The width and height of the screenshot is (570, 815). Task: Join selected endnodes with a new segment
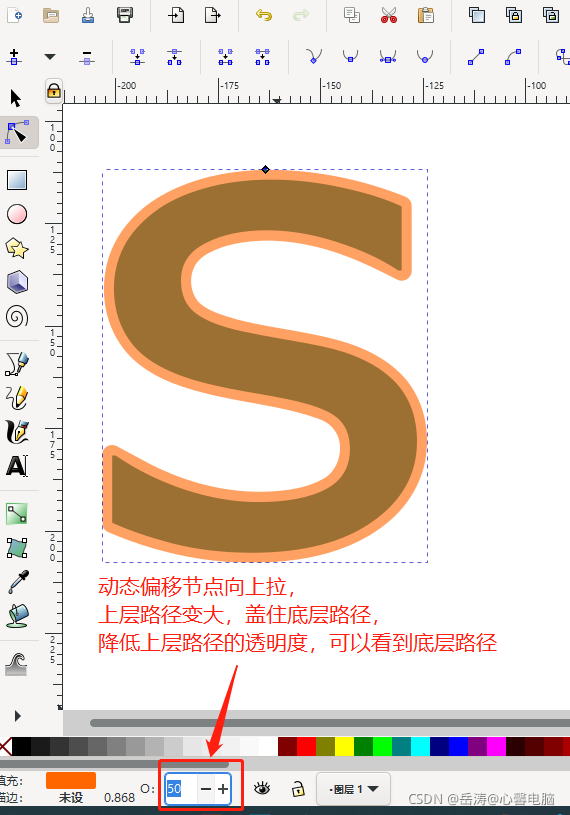tap(226, 57)
